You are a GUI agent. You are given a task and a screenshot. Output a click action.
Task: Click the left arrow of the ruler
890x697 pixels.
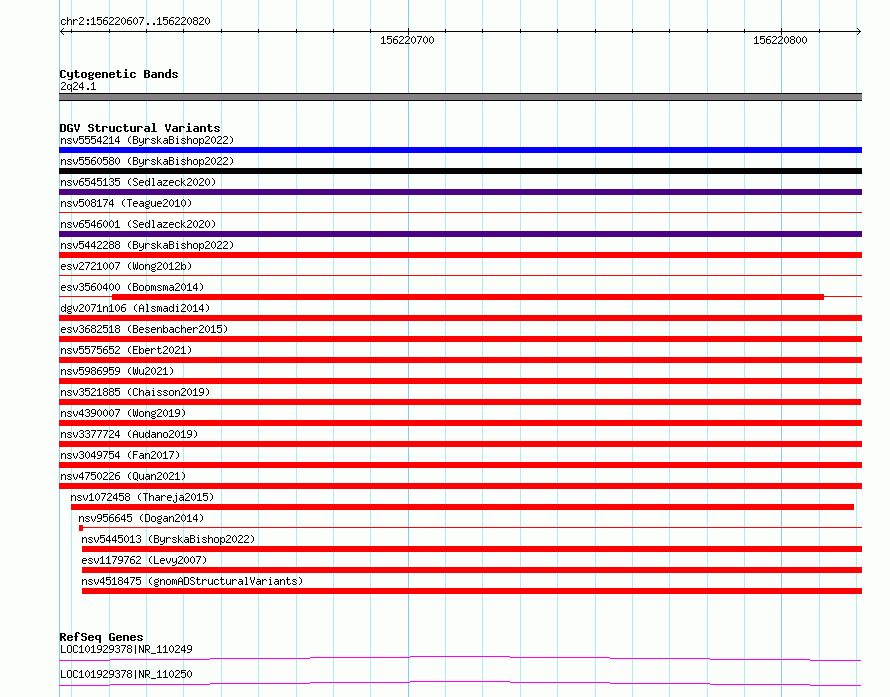coord(62,31)
